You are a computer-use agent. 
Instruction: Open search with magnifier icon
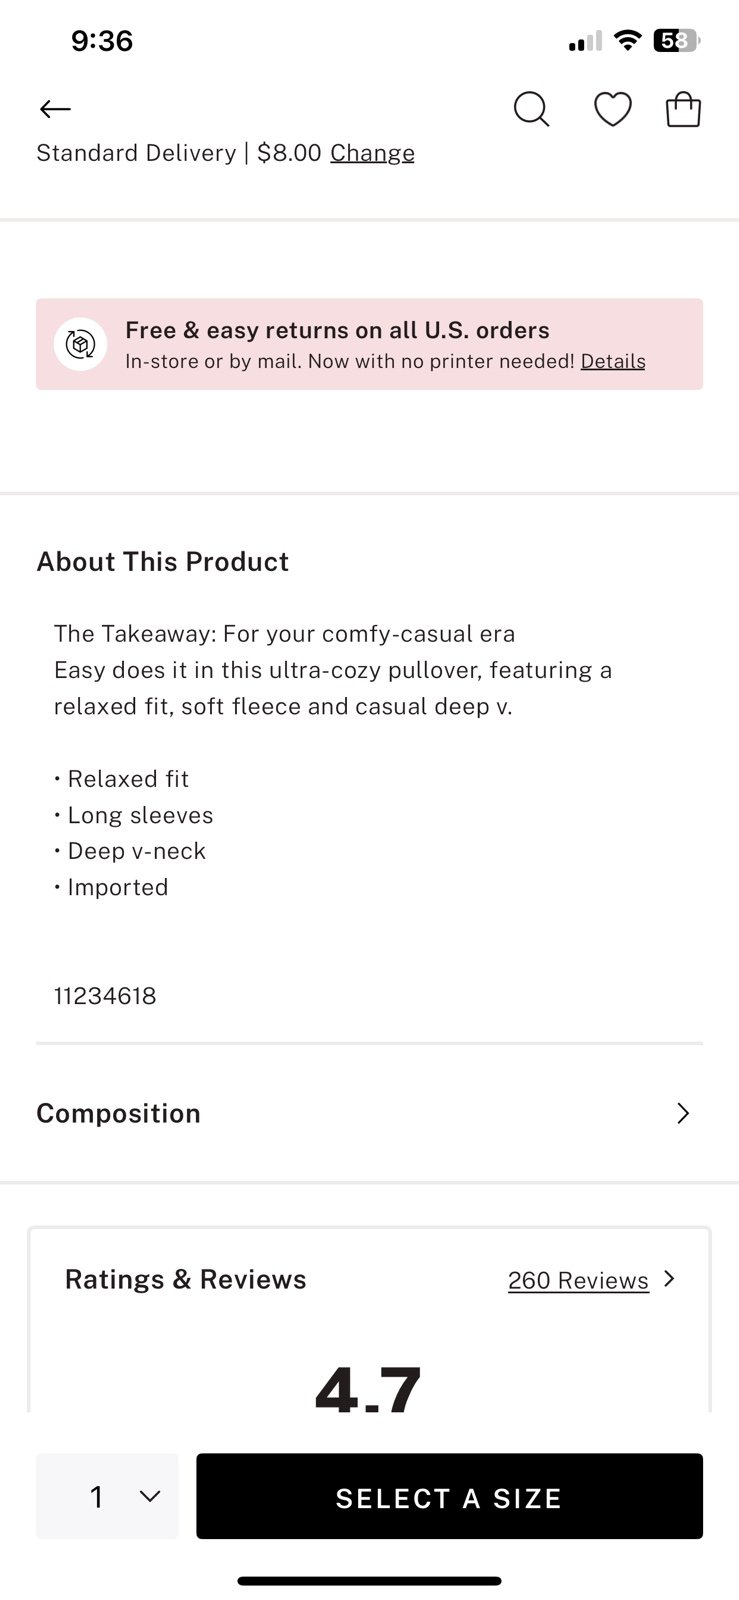pyautogui.click(x=532, y=109)
